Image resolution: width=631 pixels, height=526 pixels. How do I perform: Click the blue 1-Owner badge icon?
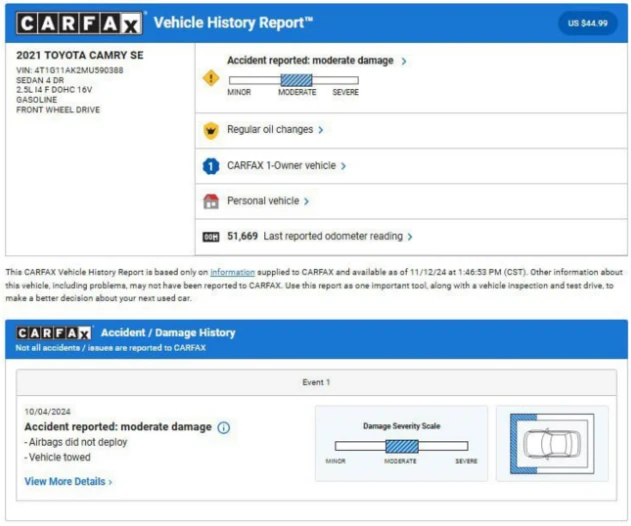211,166
